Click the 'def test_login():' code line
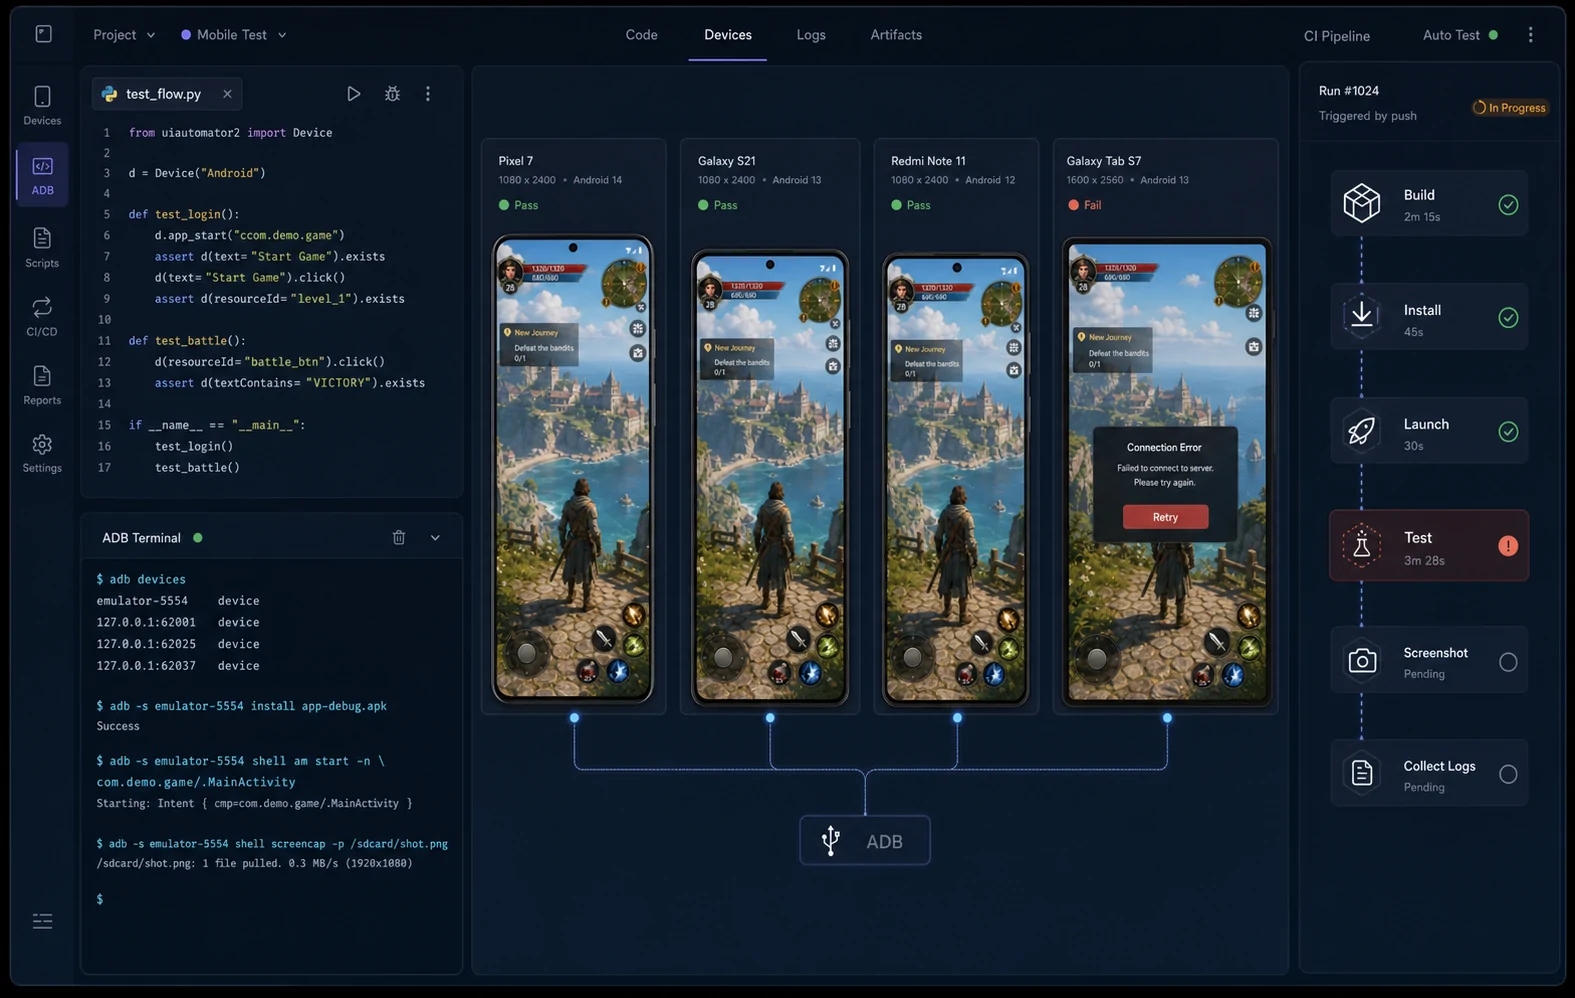Screen dimensions: 1575x998 tap(184, 215)
